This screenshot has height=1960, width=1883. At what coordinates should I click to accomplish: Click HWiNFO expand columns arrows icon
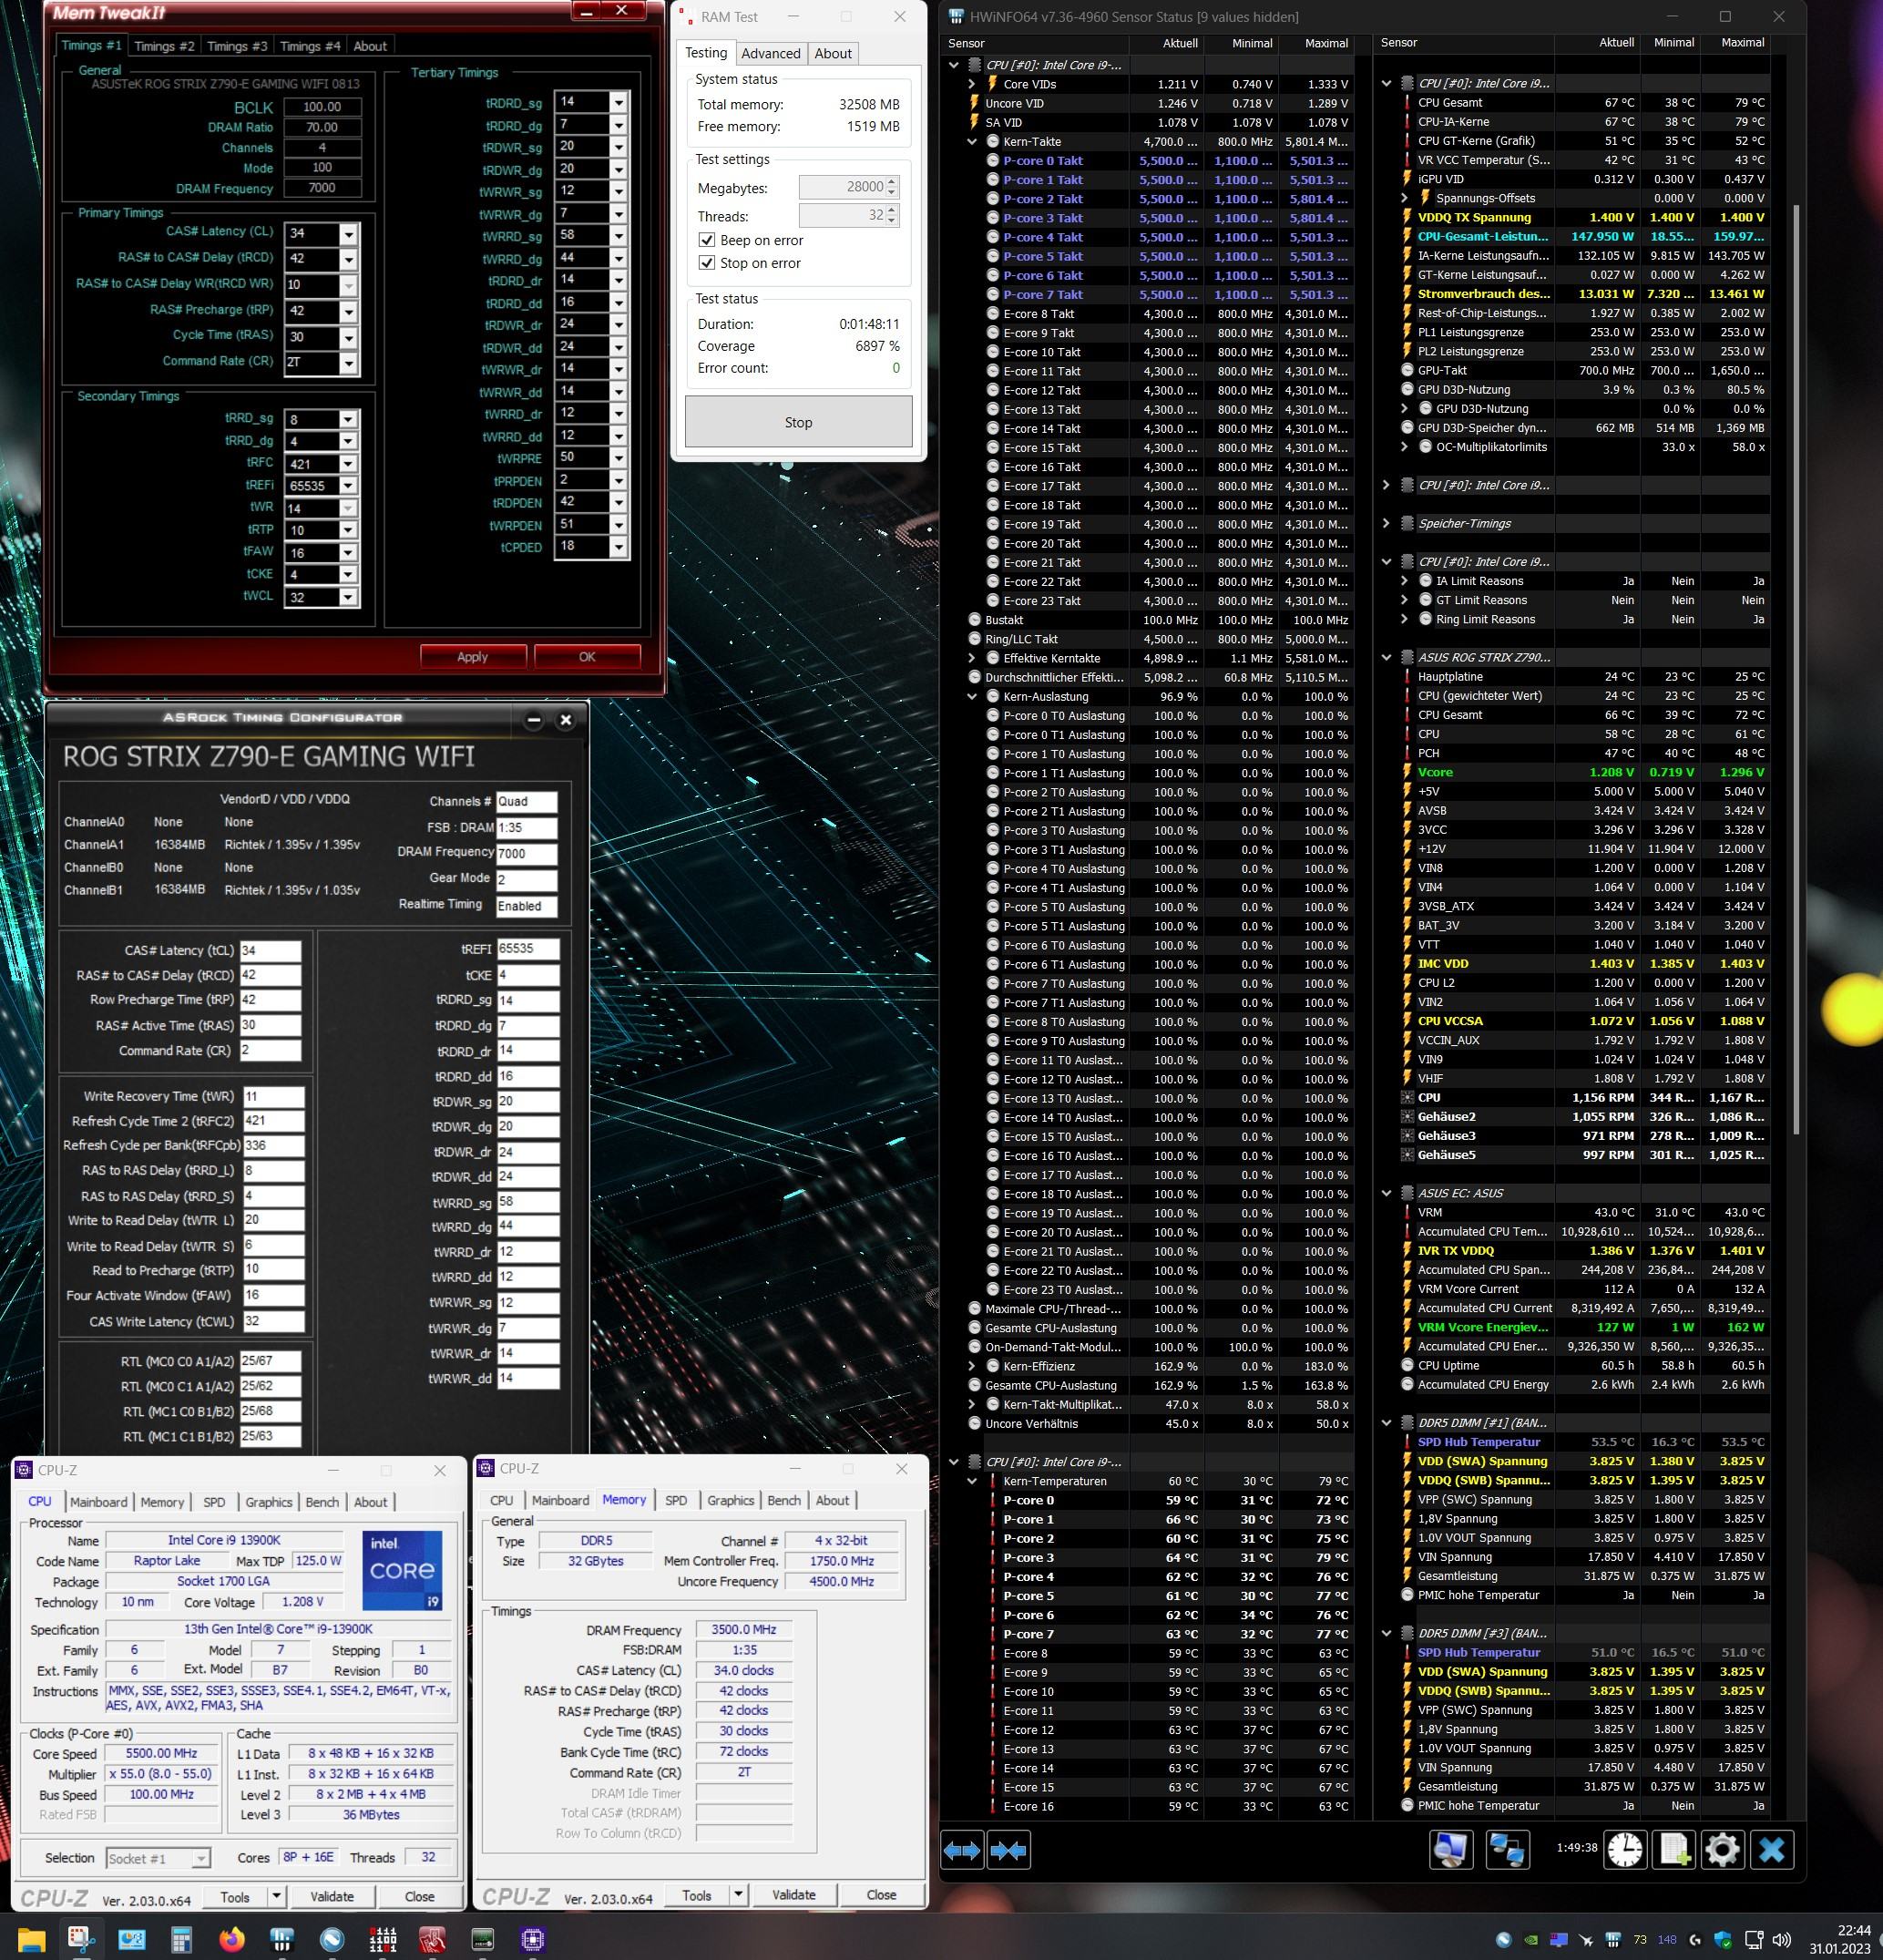tap(962, 1851)
